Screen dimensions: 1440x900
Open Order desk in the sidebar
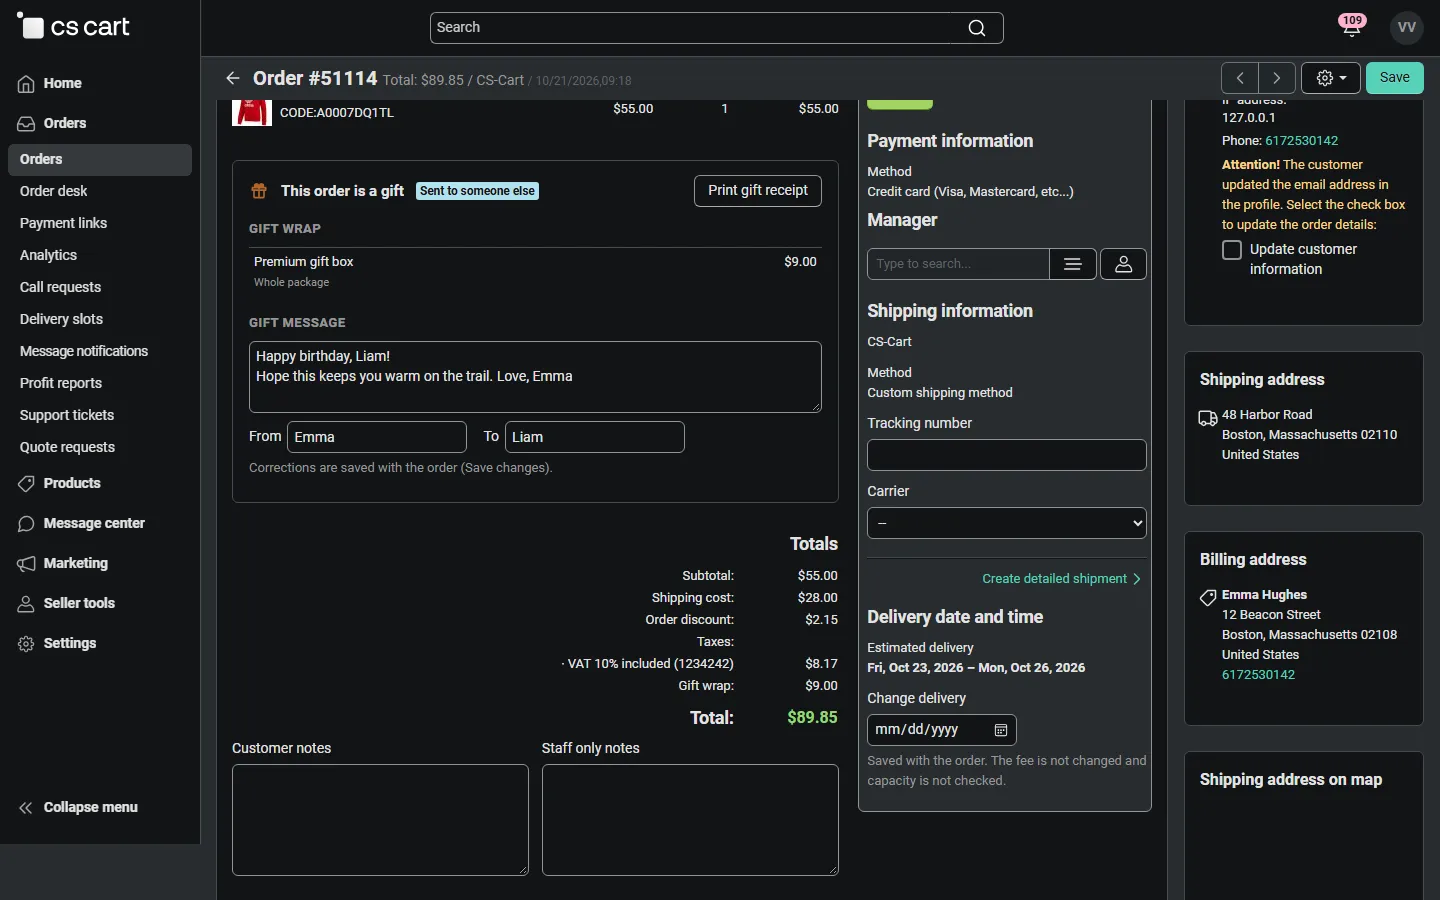point(54,191)
